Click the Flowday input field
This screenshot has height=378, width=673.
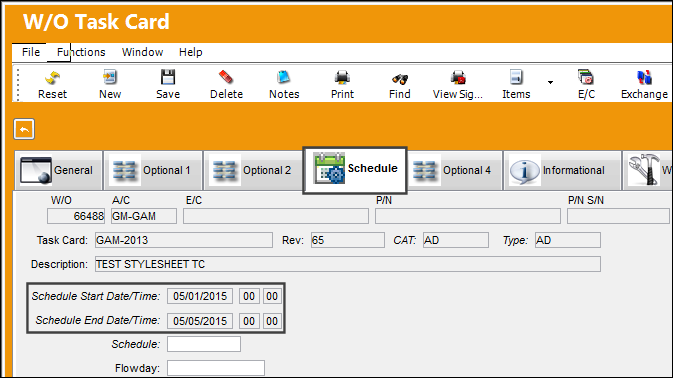point(216,368)
